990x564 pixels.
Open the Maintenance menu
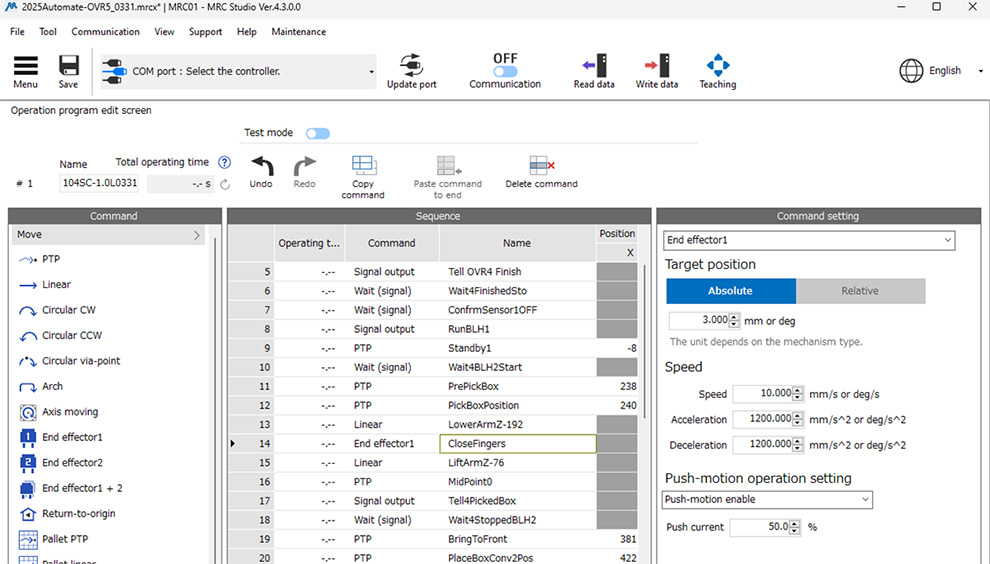(x=299, y=32)
